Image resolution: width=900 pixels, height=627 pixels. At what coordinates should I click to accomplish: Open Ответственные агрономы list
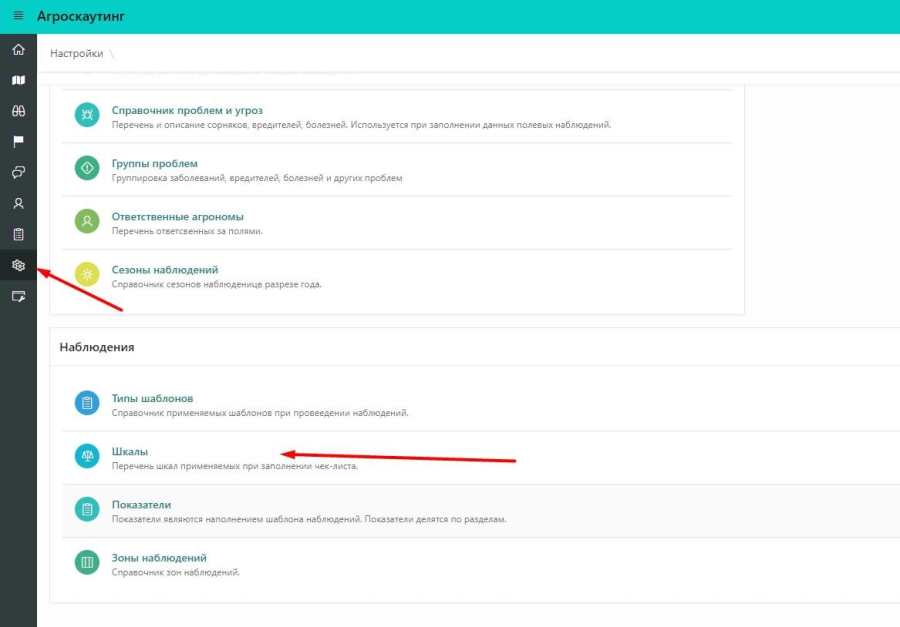pos(177,216)
